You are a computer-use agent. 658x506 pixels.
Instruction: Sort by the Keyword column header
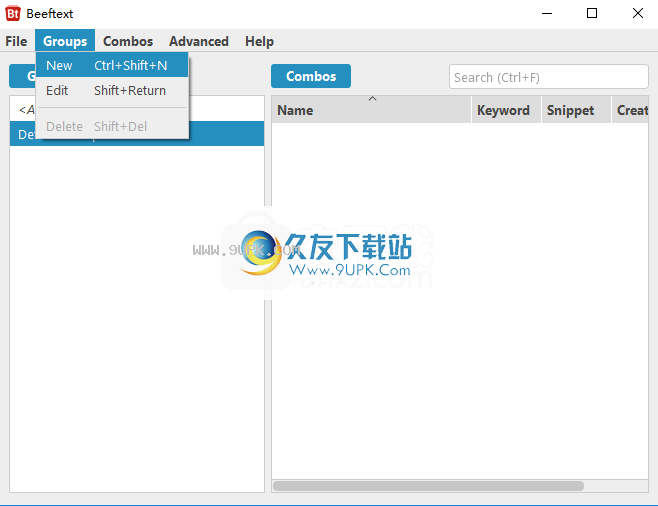point(507,110)
